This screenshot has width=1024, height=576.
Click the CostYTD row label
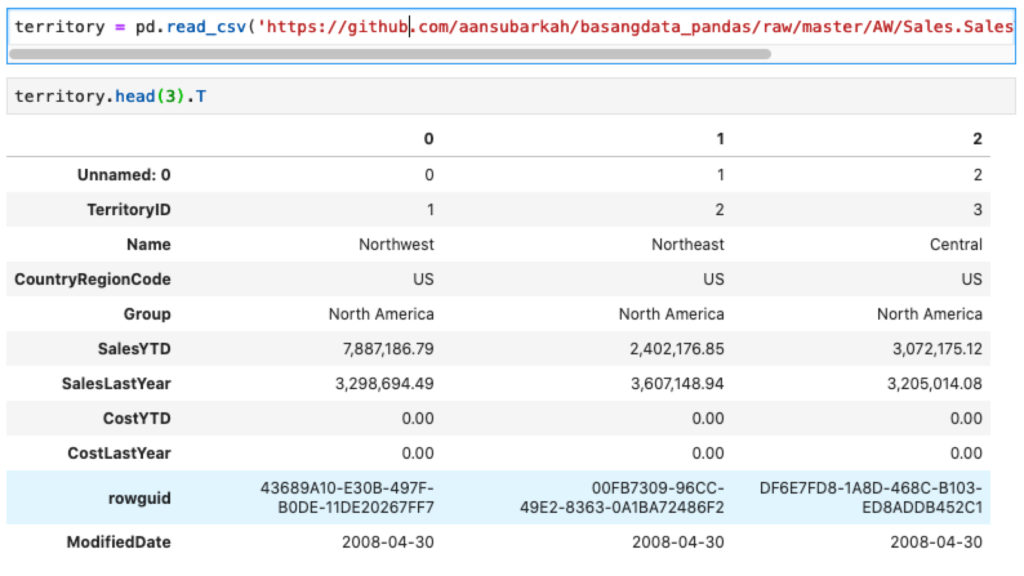click(x=137, y=418)
